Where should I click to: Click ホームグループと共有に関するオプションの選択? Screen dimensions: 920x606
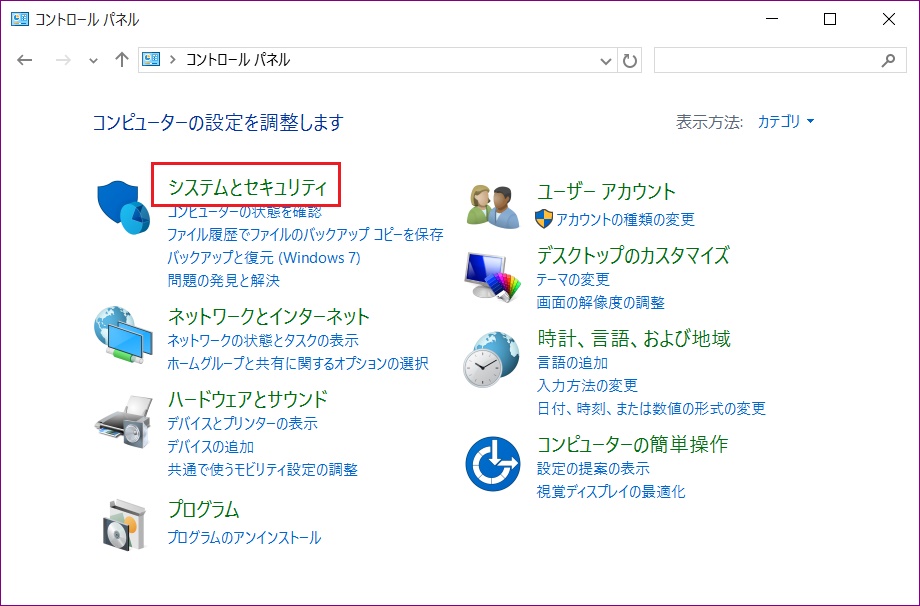(298, 363)
